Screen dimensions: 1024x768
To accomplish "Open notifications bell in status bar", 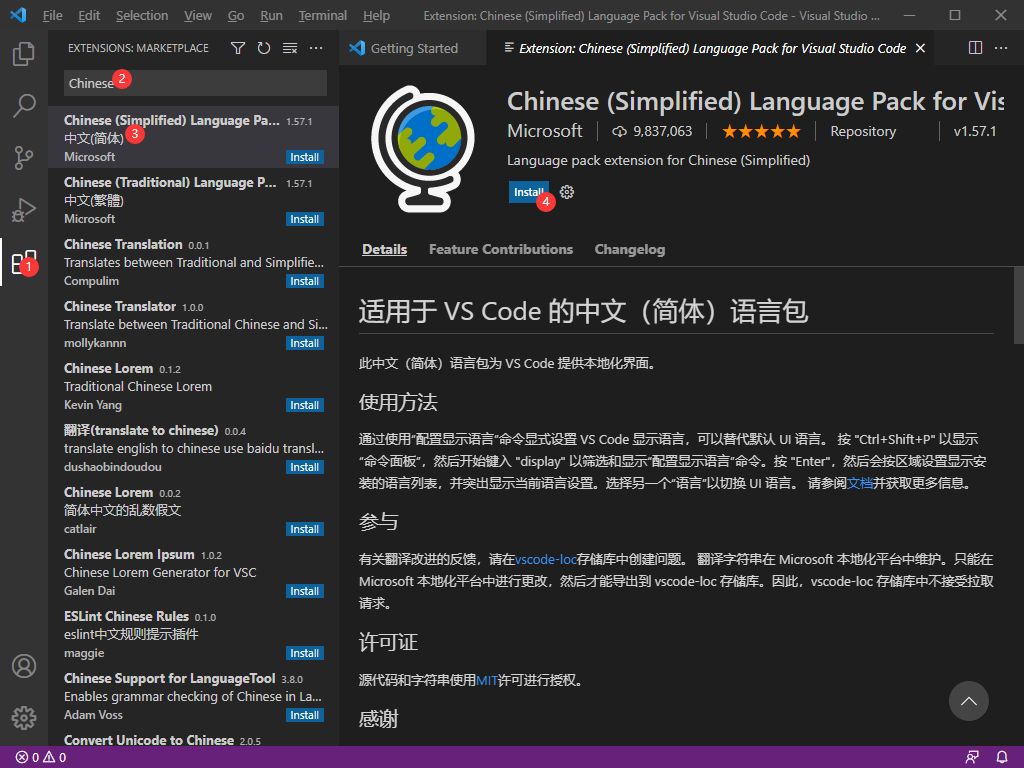I will [x=1002, y=758].
